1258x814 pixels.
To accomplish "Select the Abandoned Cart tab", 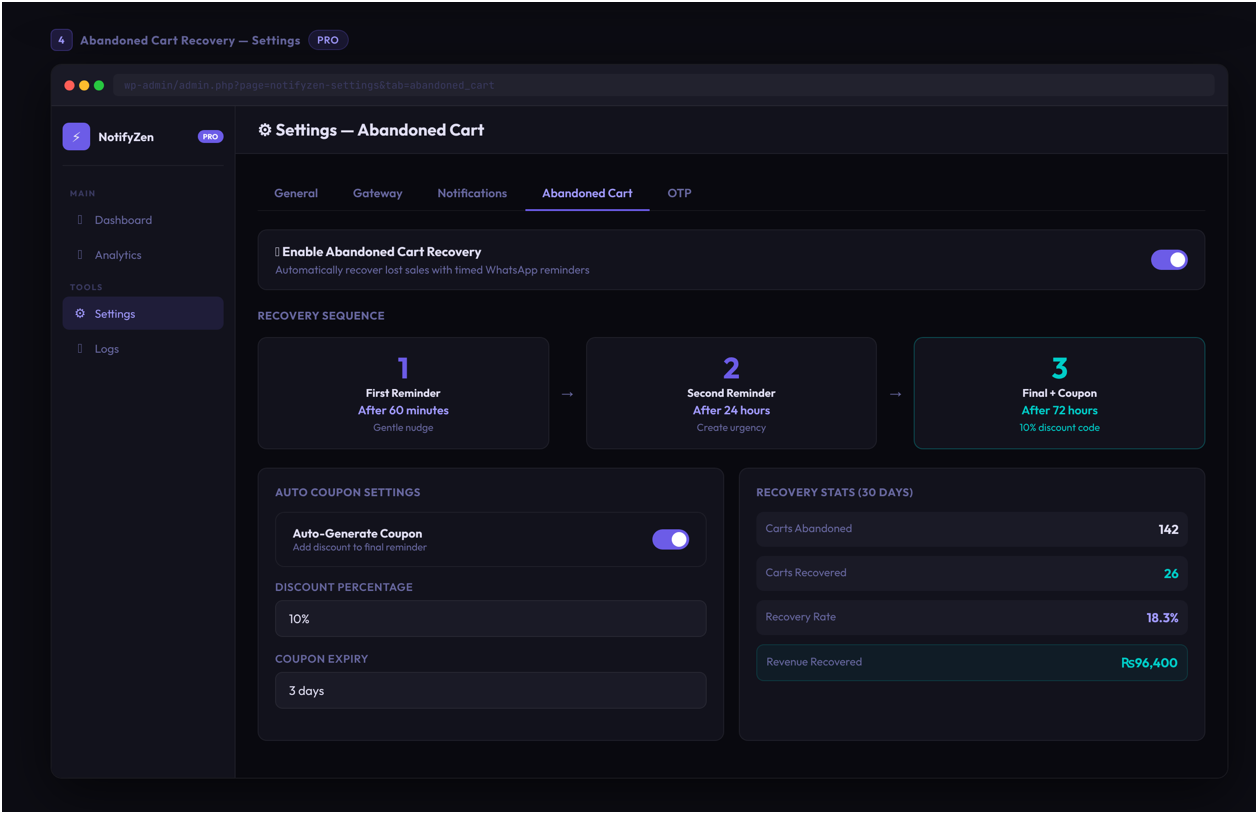I will pyautogui.click(x=587, y=193).
